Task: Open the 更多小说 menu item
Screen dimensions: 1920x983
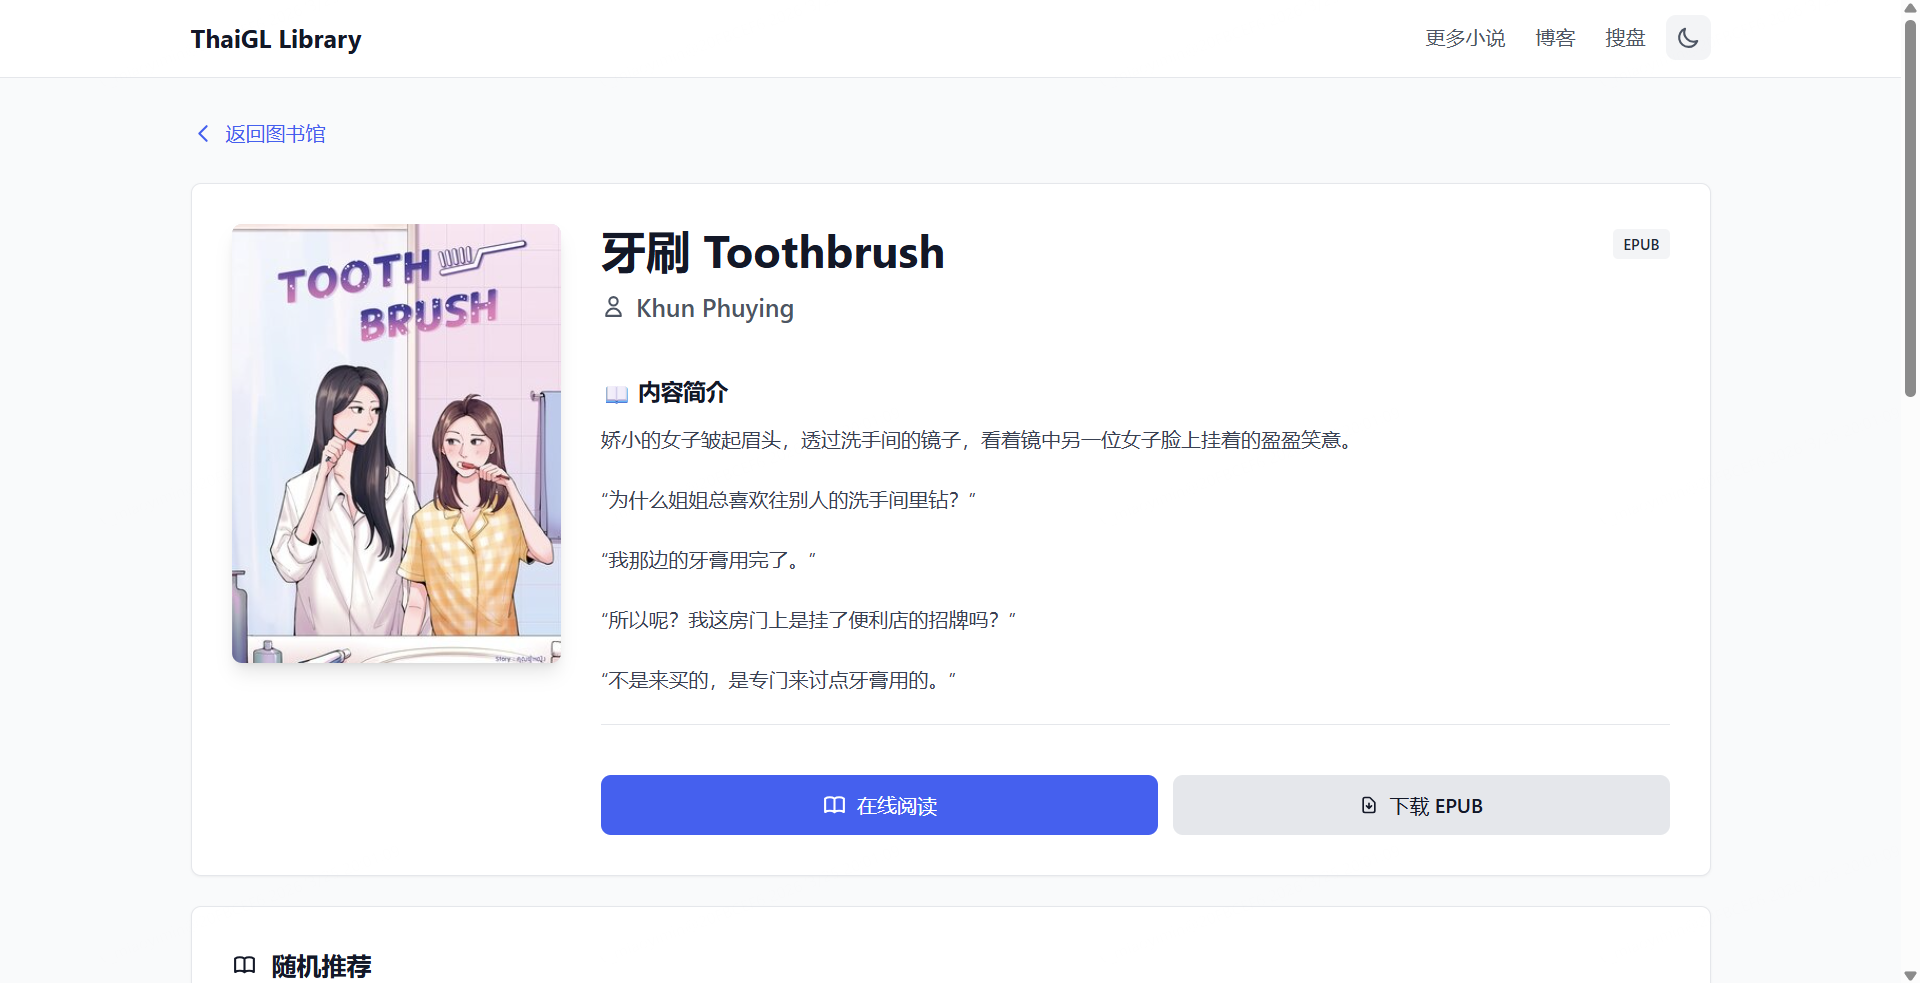Action: [x=1465, y=38]
